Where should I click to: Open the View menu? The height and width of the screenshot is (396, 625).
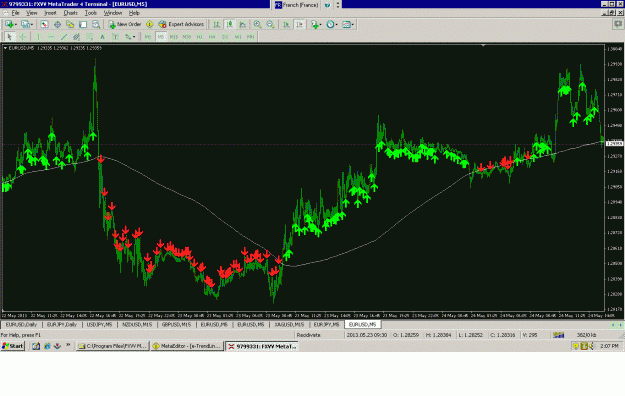tap(31, 13)
